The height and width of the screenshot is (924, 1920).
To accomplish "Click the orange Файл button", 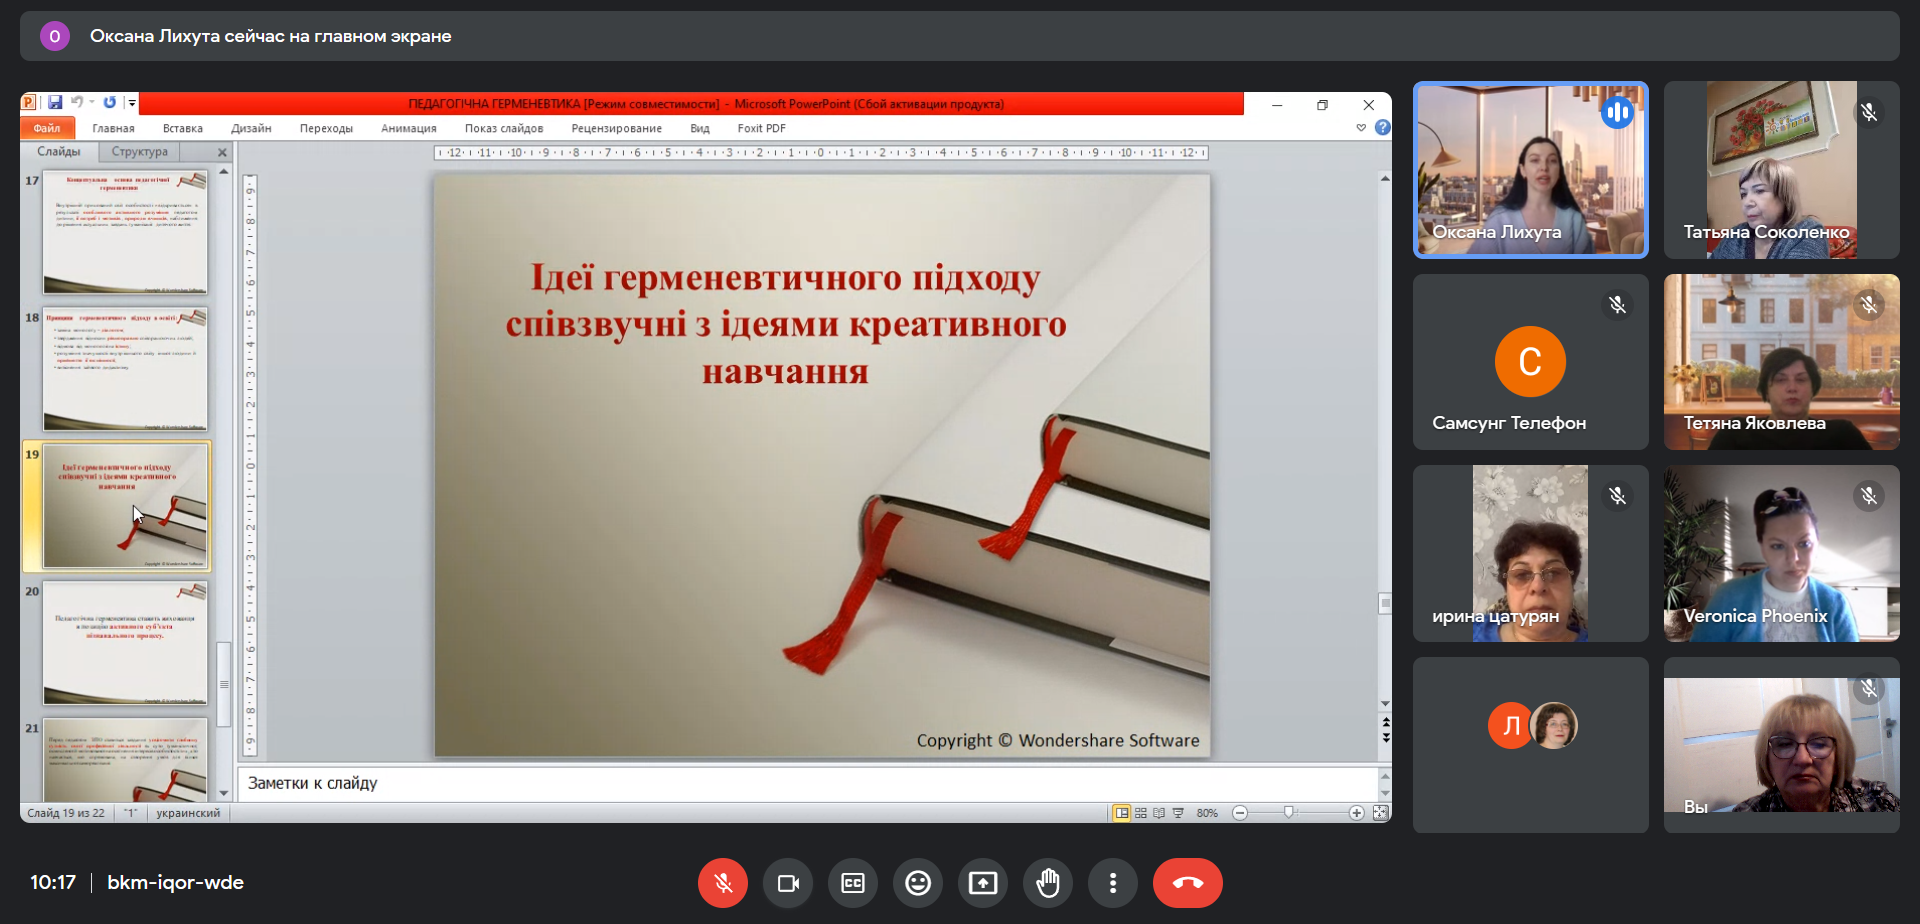I will pos(47,128).
